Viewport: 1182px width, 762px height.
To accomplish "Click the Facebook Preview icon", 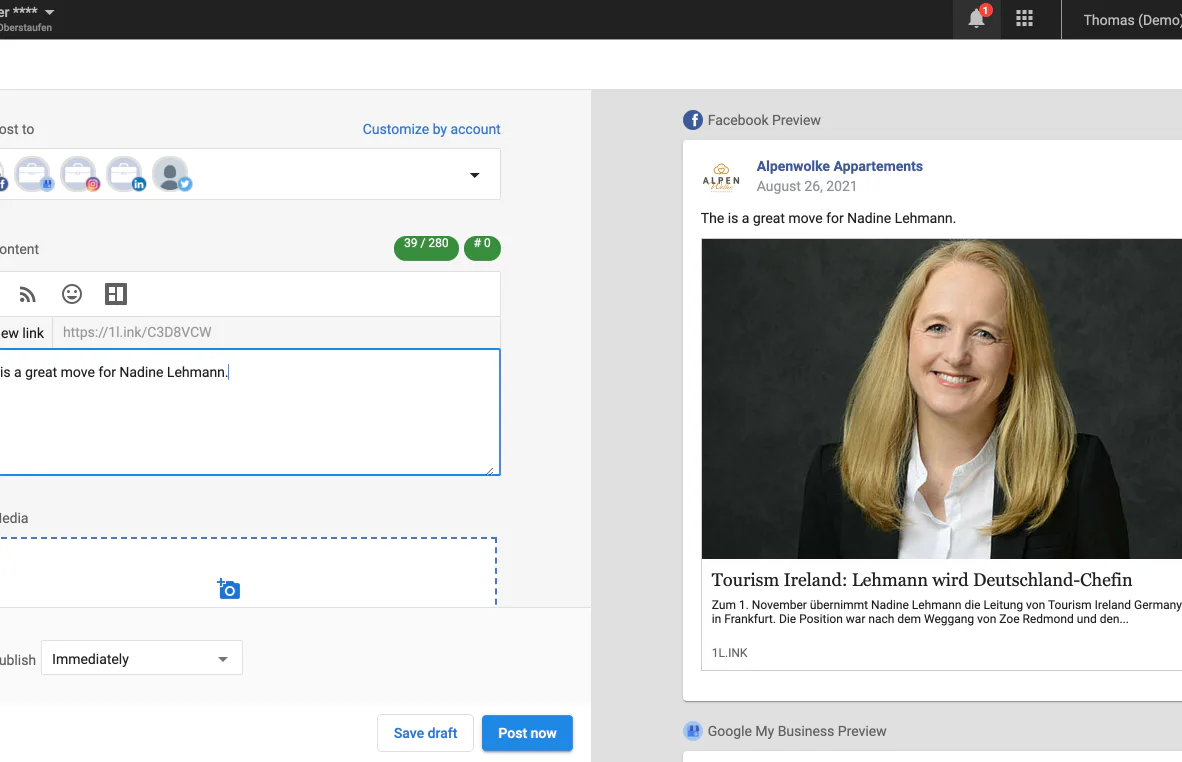I will click(x=693, y=120).
